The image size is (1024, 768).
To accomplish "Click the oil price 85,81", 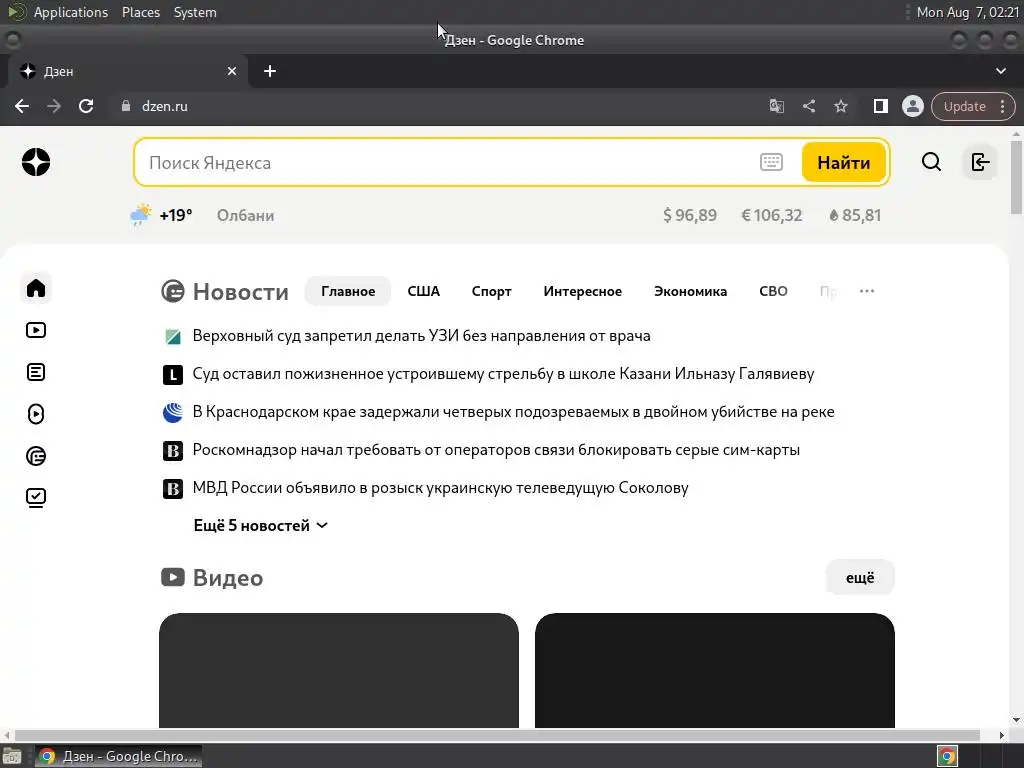I will (x=855, y=216).
